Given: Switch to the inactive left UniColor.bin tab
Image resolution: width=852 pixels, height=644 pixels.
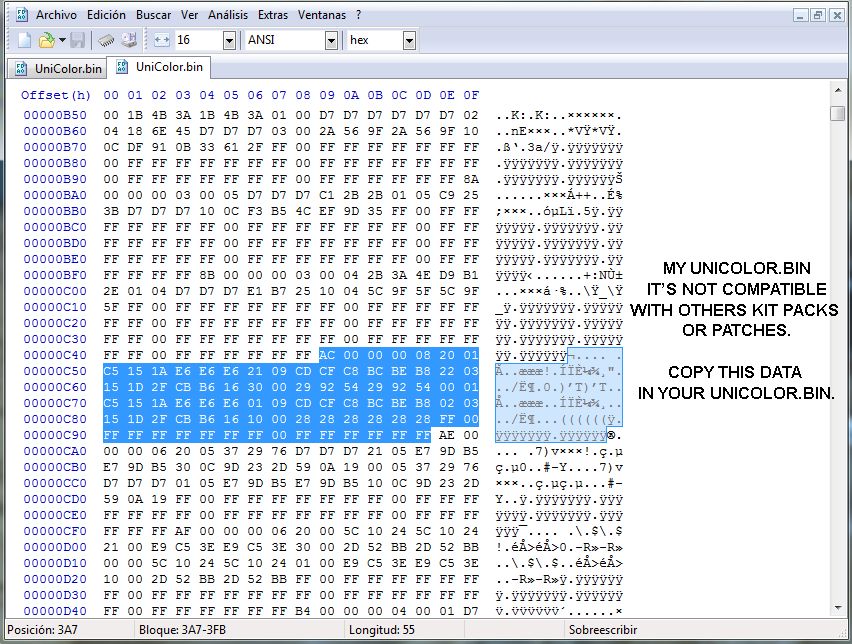Looking at the screenshot, I should click(57, 68).
